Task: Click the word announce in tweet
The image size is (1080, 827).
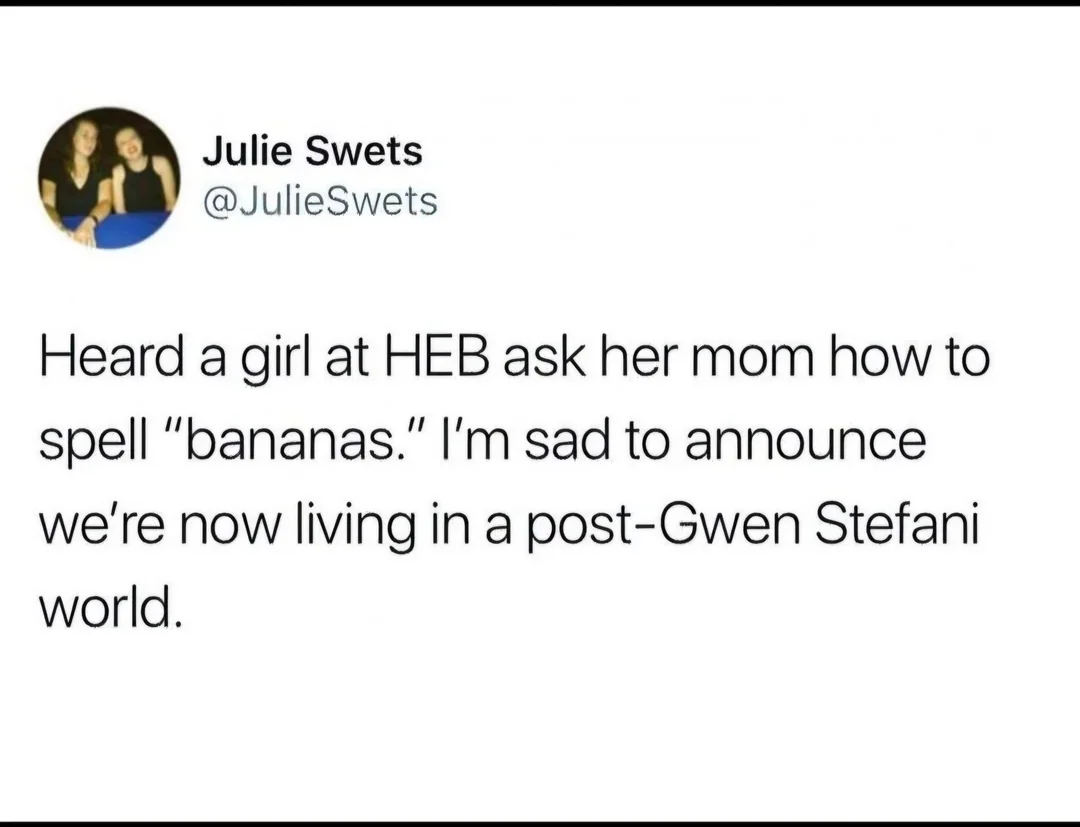Action: pyautogui.click(x=805, y=442)
